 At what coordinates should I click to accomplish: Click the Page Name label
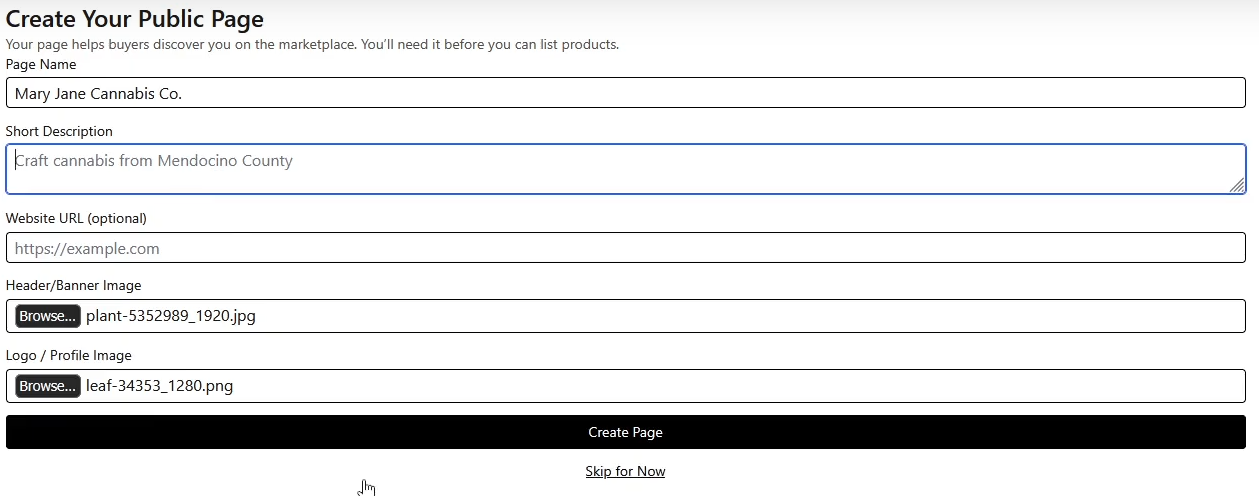pos(41,64)
